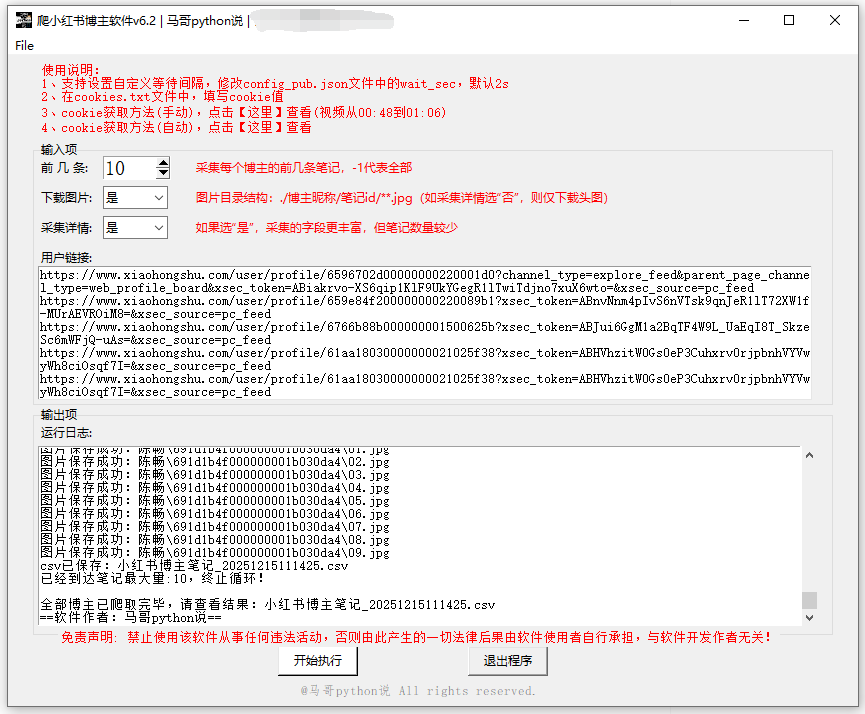Click the spinbox down arrow for 前几条

click(x=163, y=174)
